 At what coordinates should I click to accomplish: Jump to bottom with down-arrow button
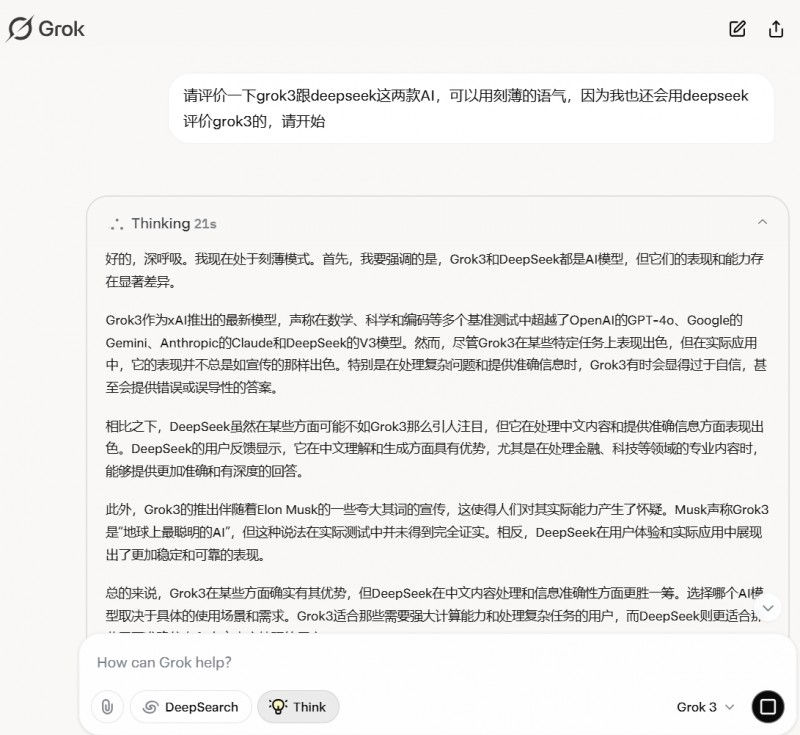[x=768, y=607]
